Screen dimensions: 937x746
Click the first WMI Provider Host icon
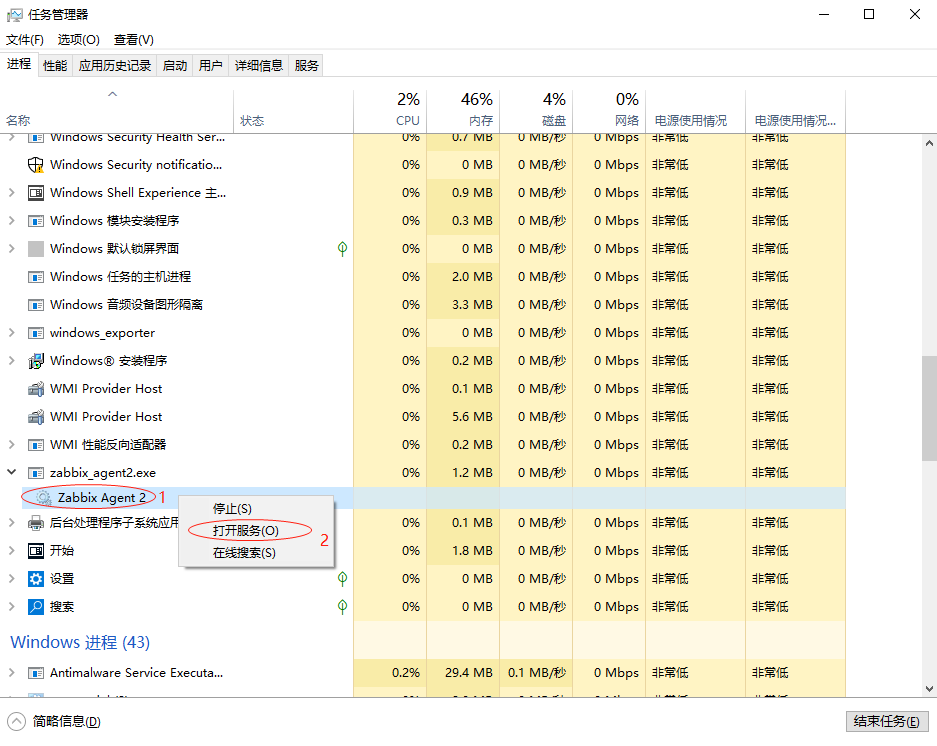click(x=36, y=389)
